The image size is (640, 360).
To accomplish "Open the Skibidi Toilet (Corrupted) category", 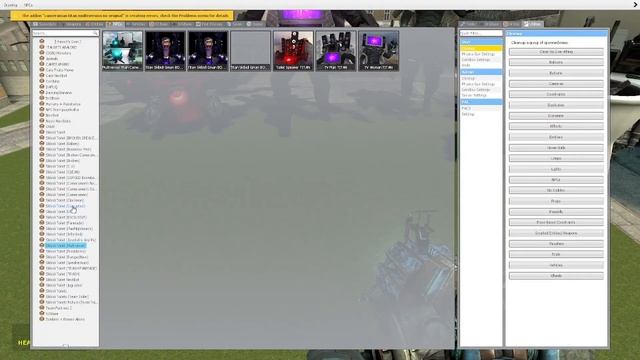I will pos(65,206).
